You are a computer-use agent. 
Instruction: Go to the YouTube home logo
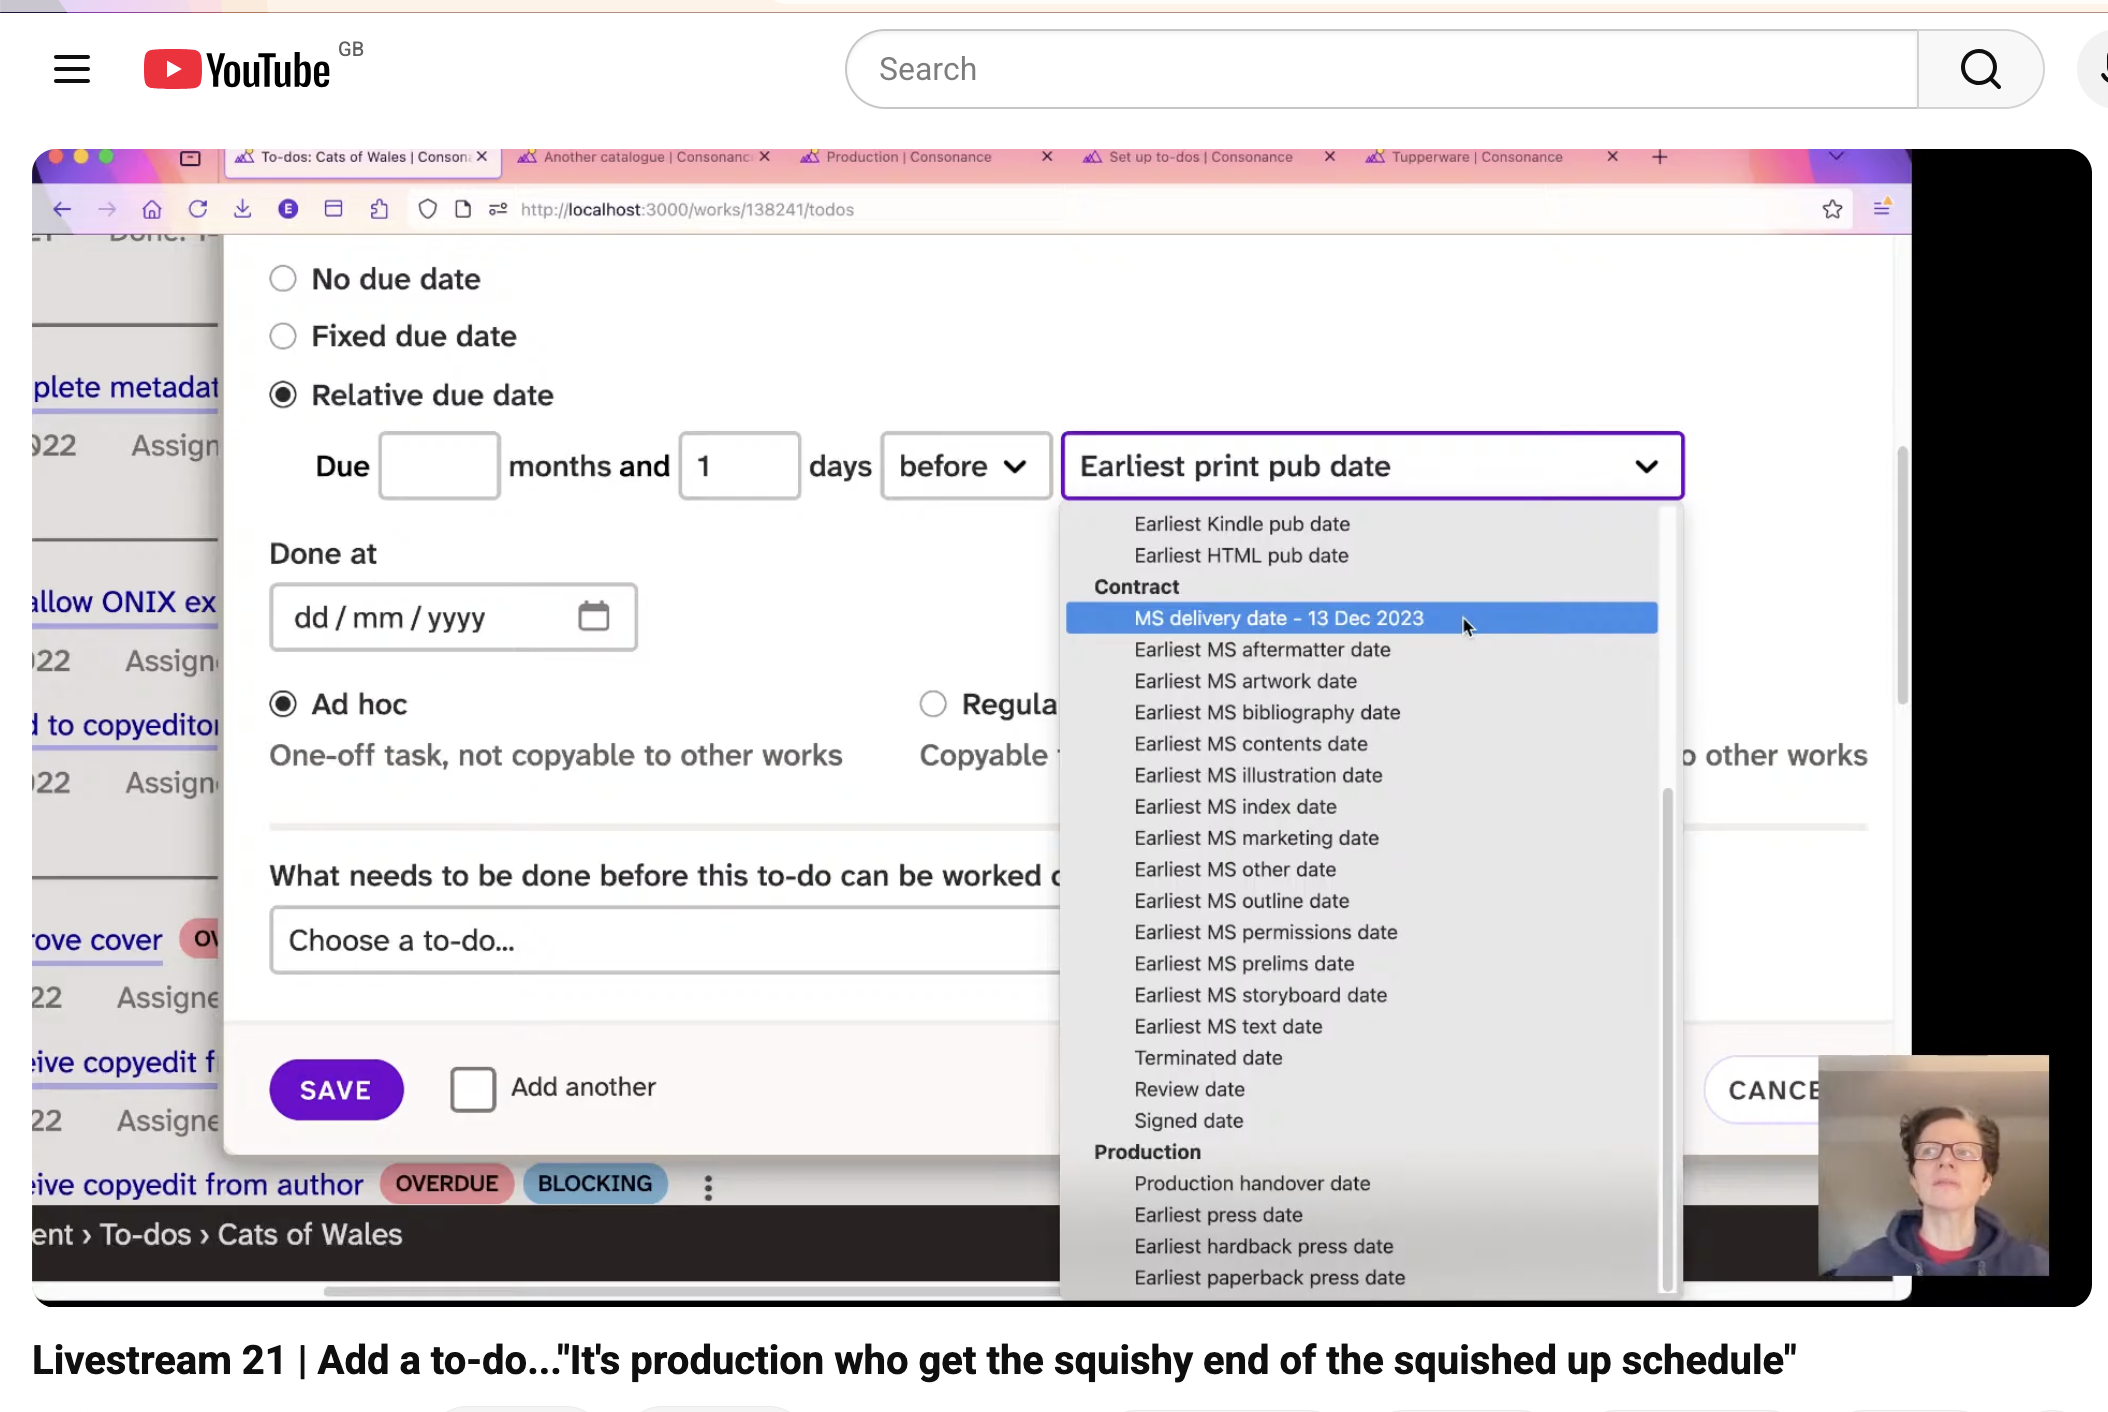pyautogui.click(x=237, y=69)
